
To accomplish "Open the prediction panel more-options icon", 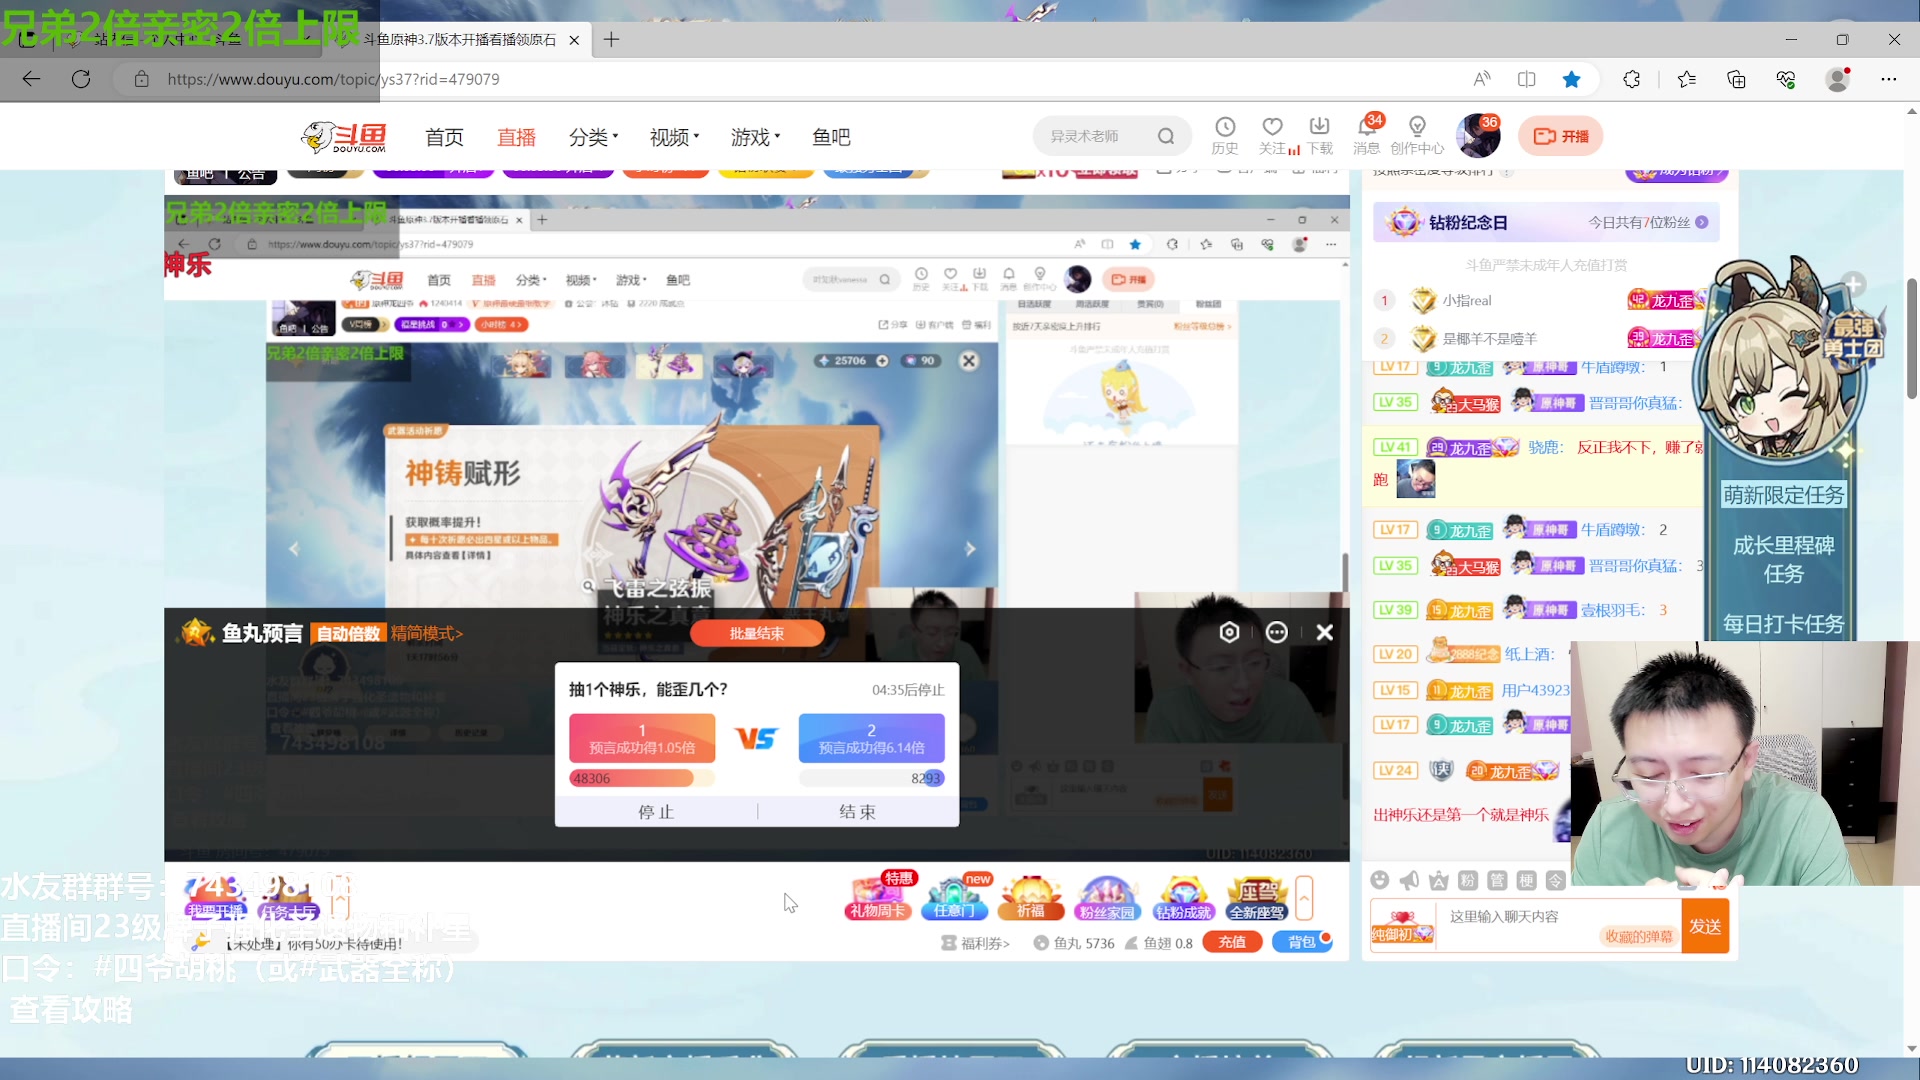I will pos(1277,632).
